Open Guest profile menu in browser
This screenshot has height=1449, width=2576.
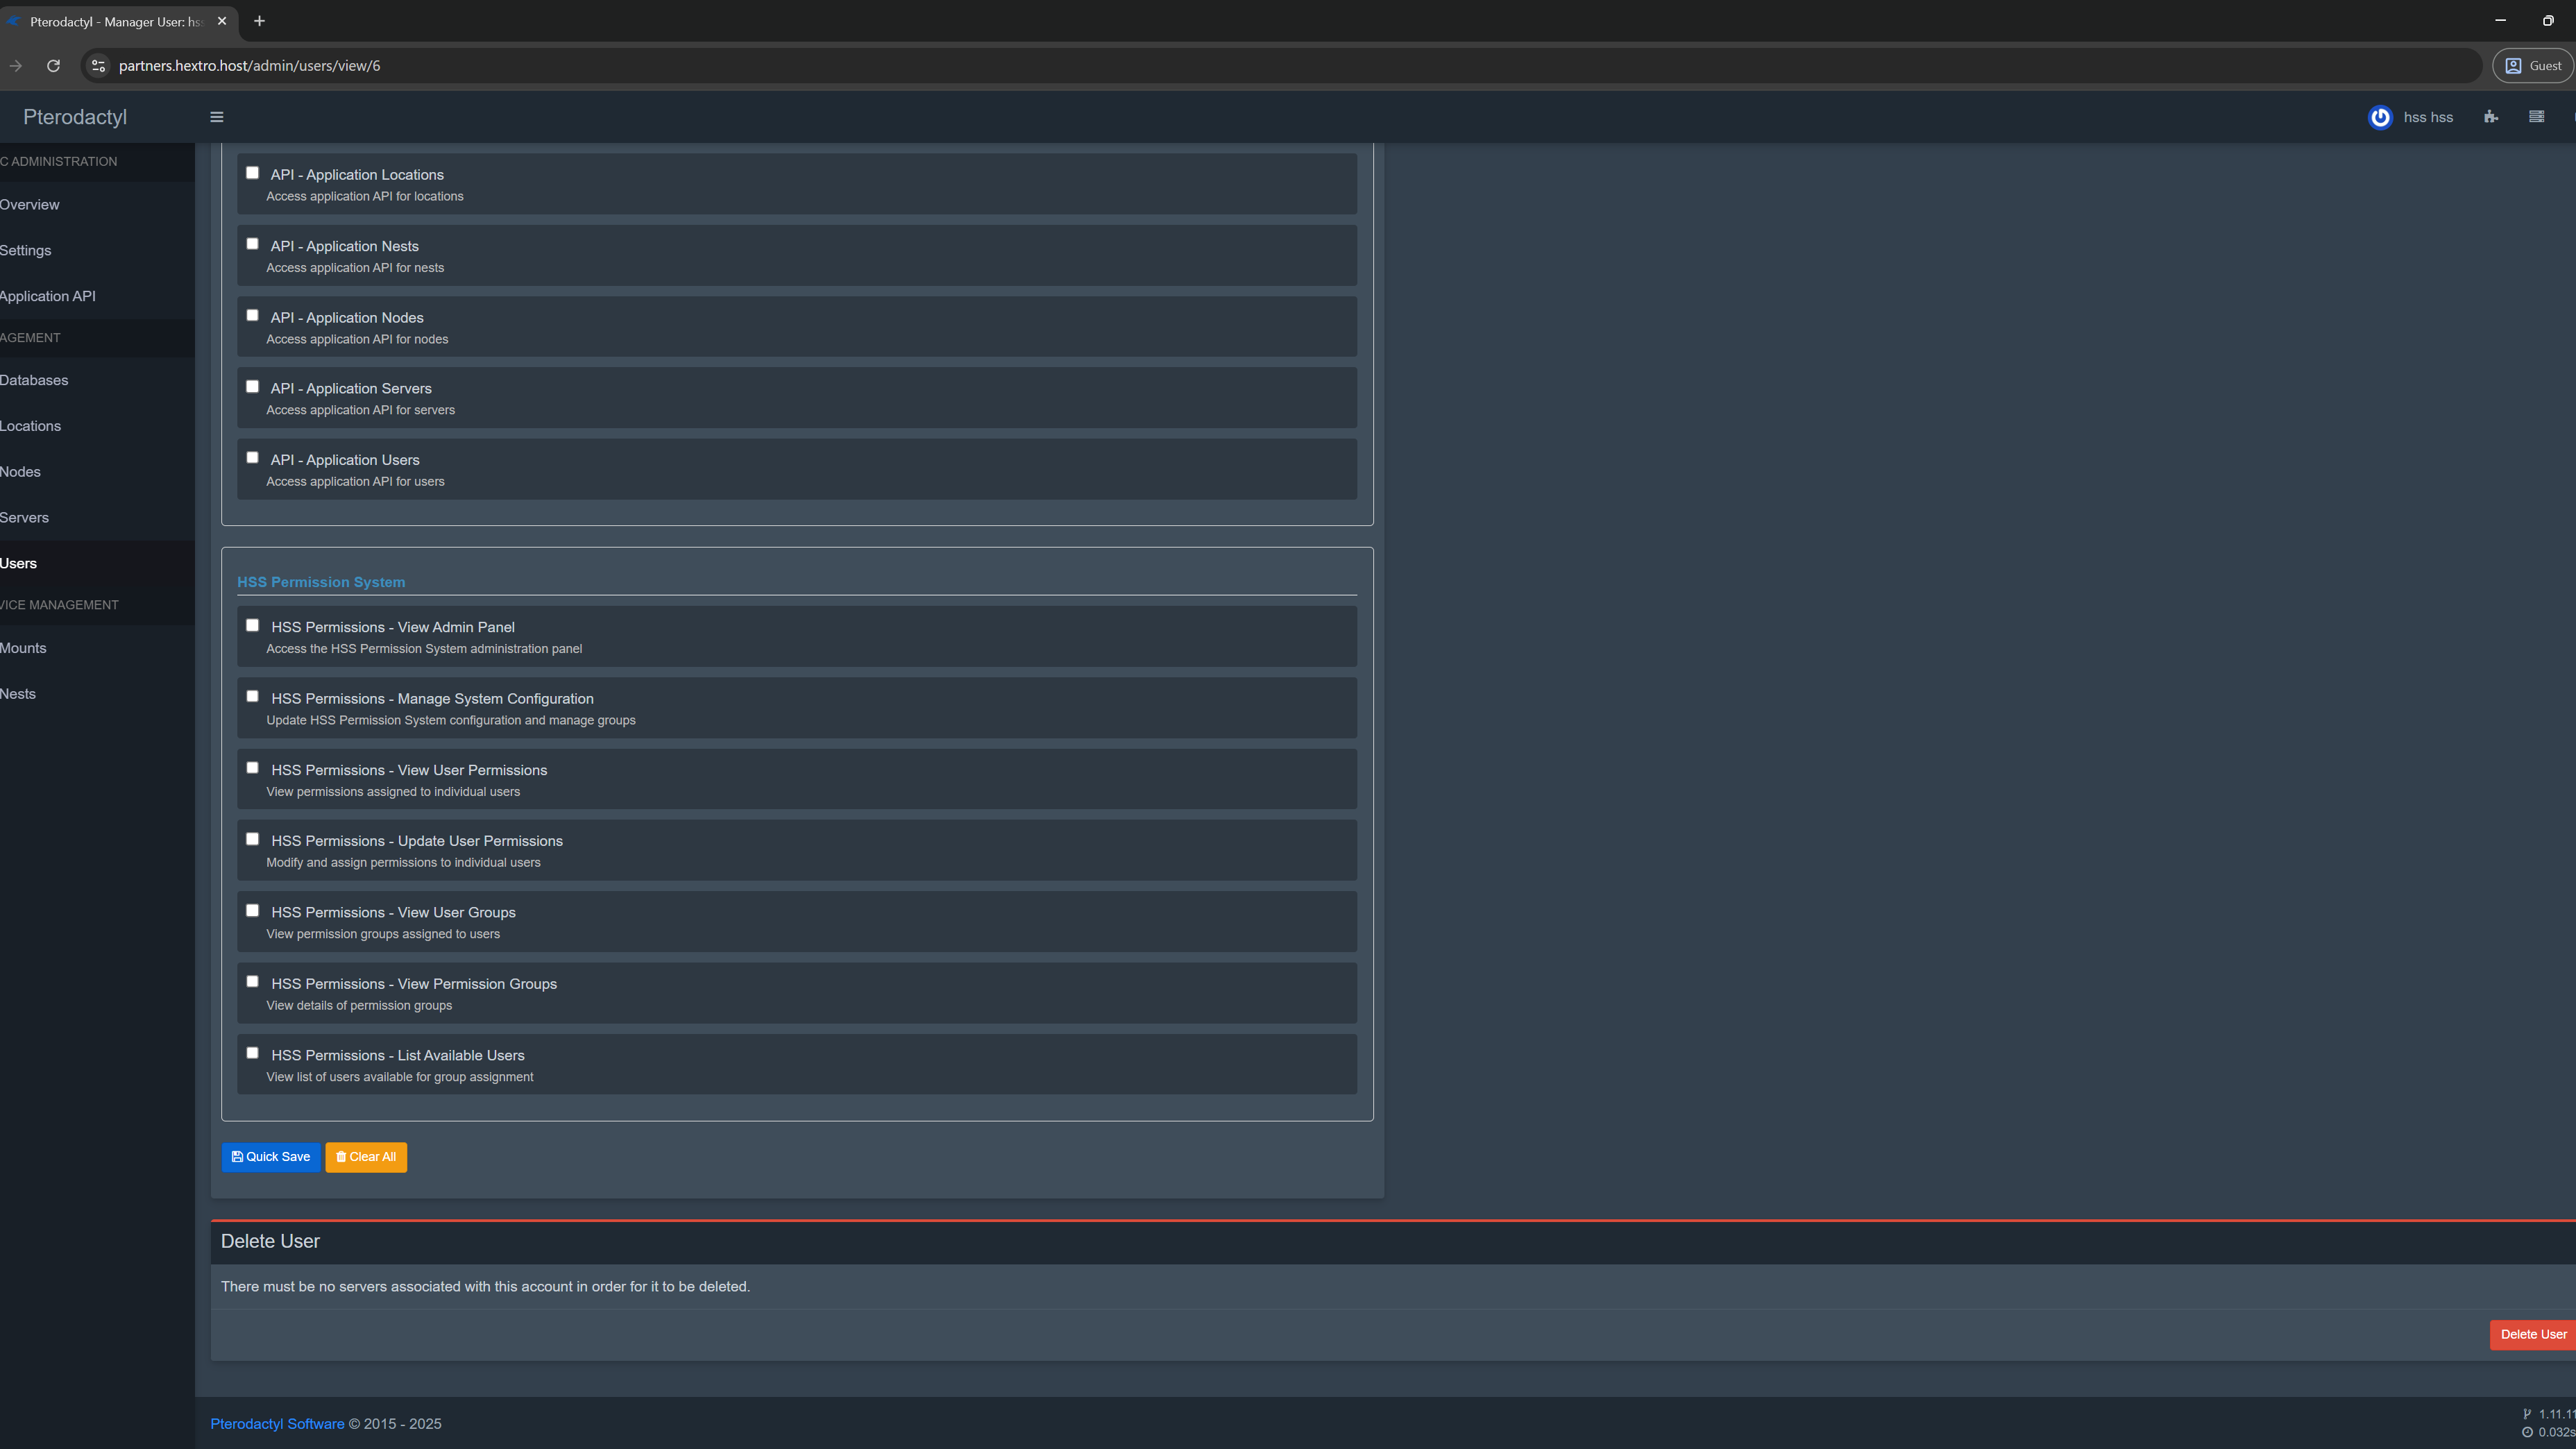tap(2533, 66)
